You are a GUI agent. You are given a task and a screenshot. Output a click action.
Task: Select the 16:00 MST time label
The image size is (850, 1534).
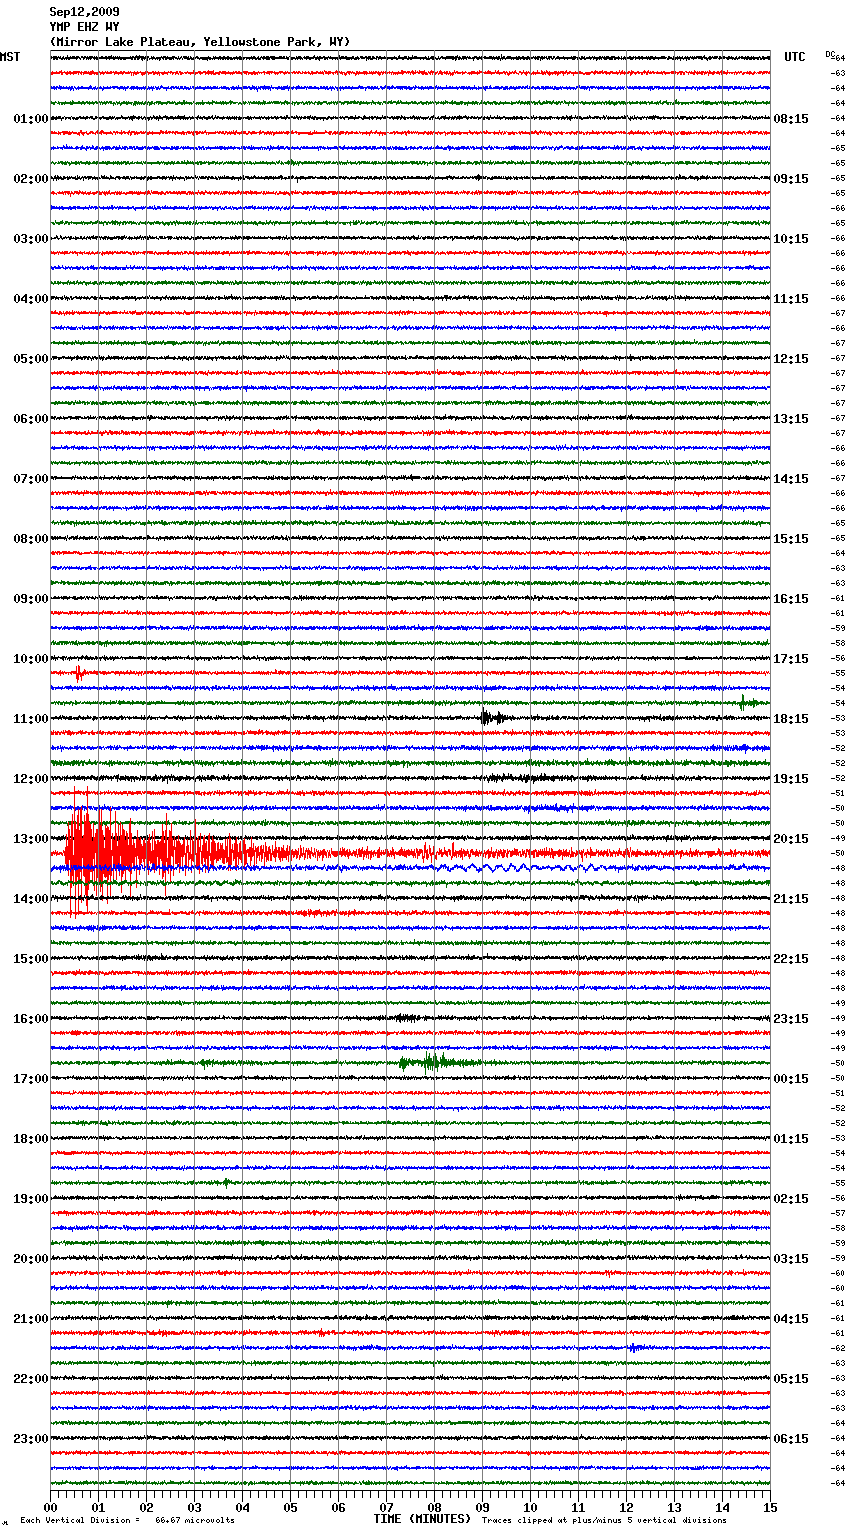tap(31, 1019)
